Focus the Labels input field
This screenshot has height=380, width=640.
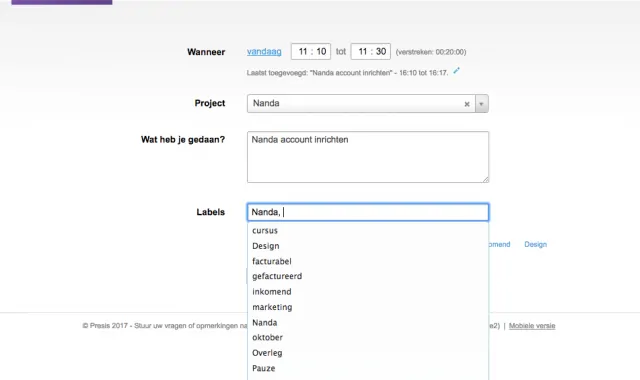[x=368, y=212]
